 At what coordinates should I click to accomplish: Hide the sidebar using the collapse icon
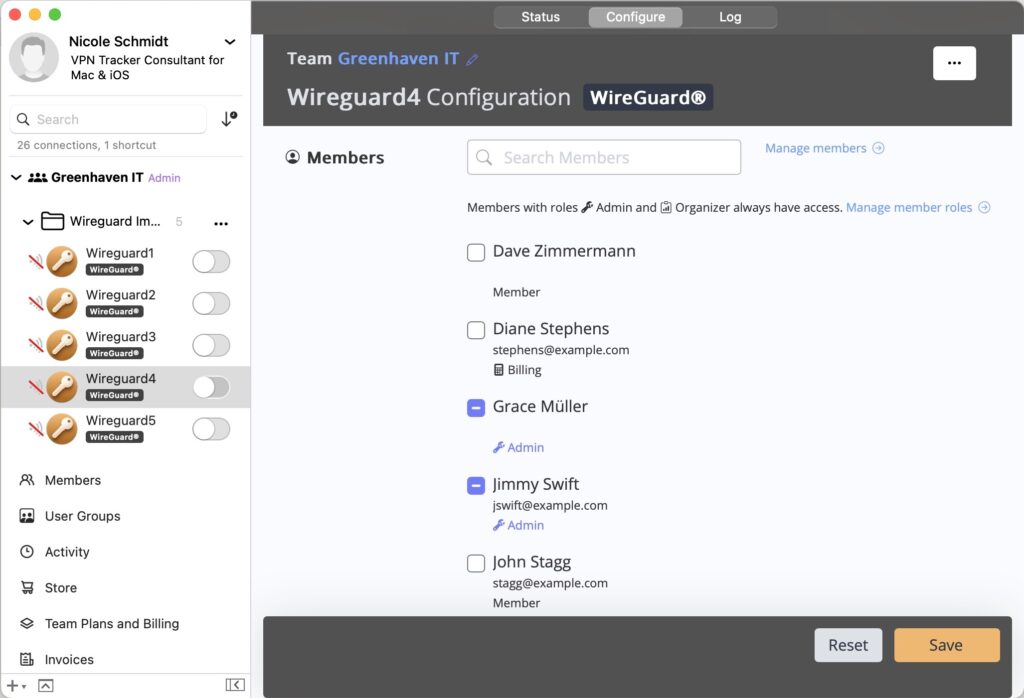pos(235,684)
